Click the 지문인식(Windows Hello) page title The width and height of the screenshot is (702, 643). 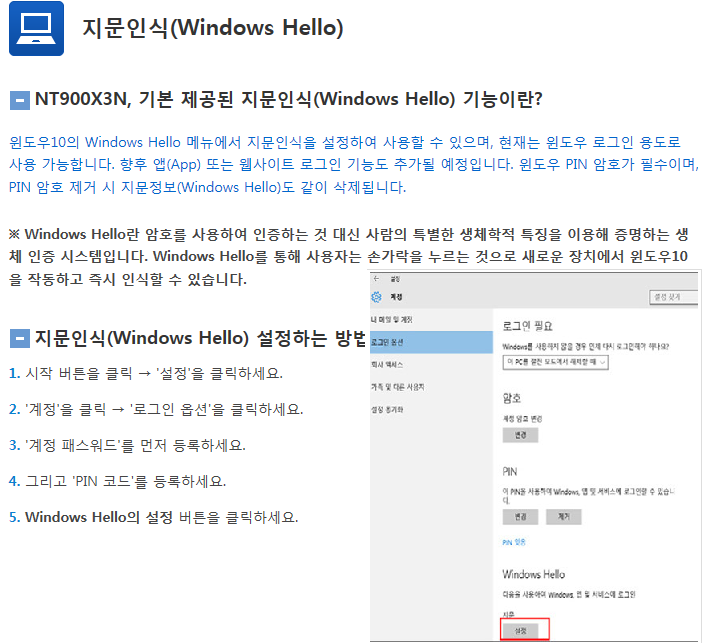coord(213,28)
